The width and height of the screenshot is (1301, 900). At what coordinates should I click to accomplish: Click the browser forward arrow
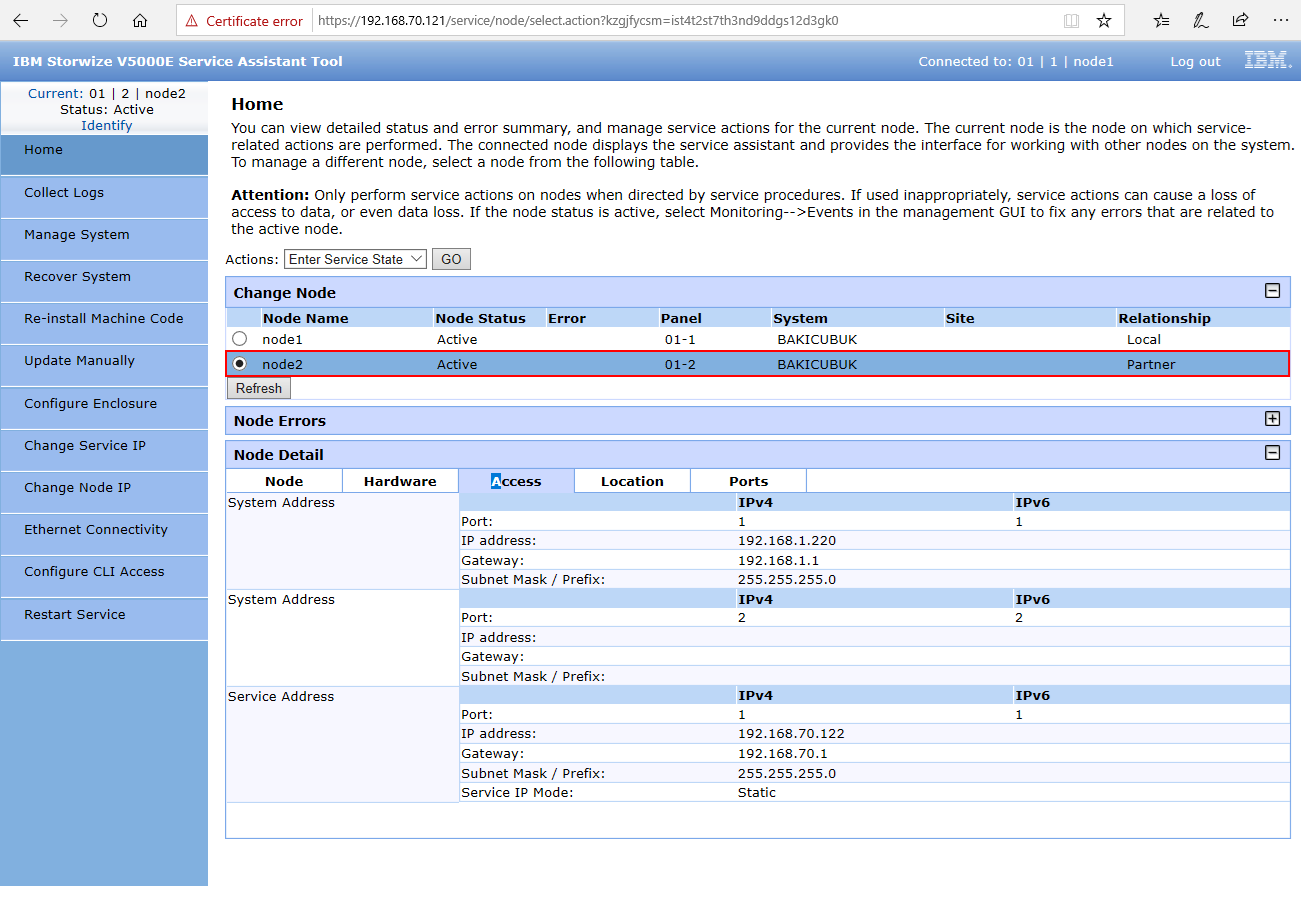coord(60,20)
